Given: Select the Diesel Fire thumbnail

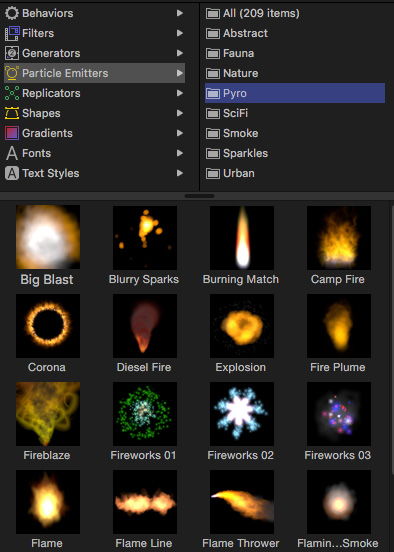Looking at the screenshot, I should [x=145, y=326].
